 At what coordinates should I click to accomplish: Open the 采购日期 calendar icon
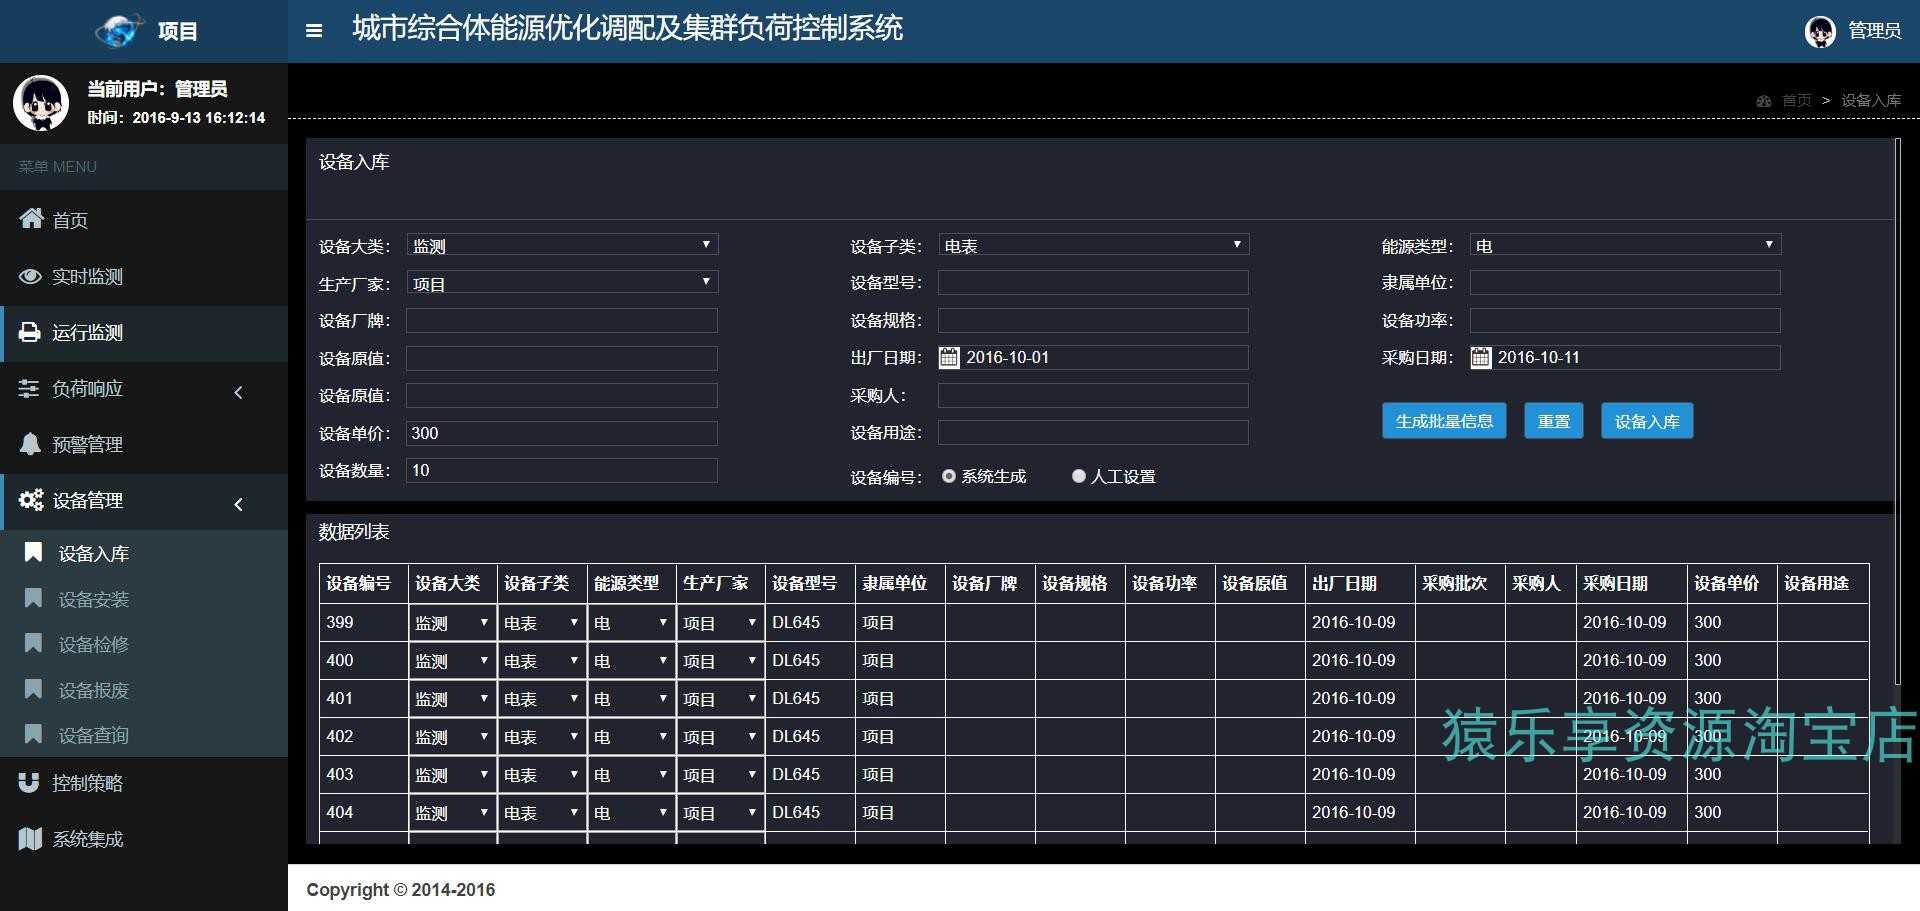1481,357
